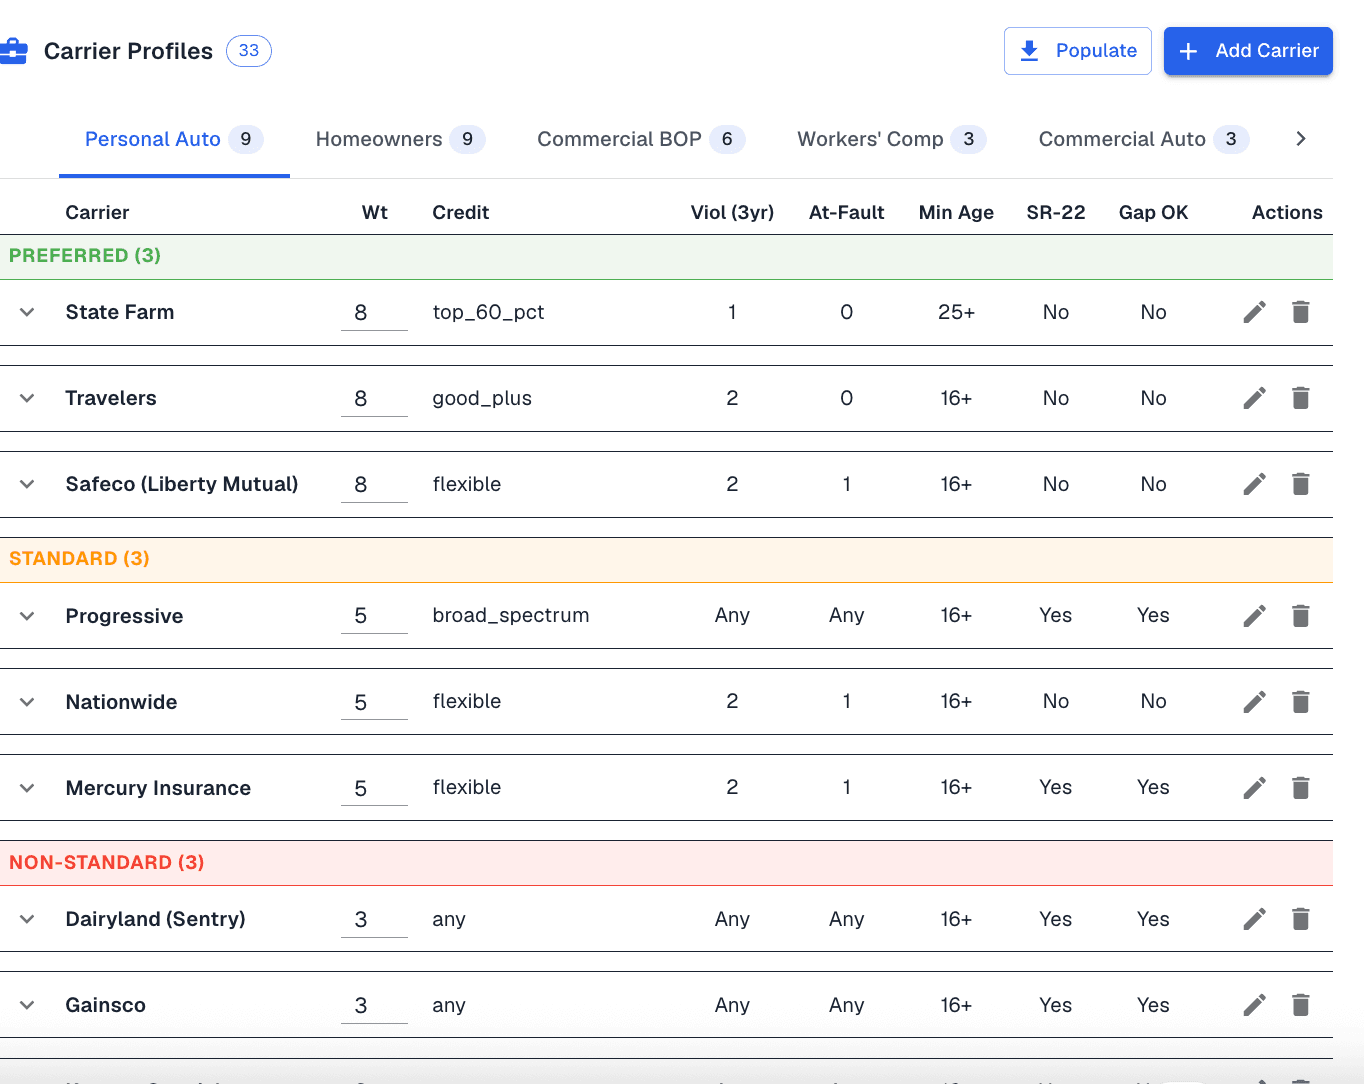
Task: Delete the State Farm carrier
Action: [1300, 312]
